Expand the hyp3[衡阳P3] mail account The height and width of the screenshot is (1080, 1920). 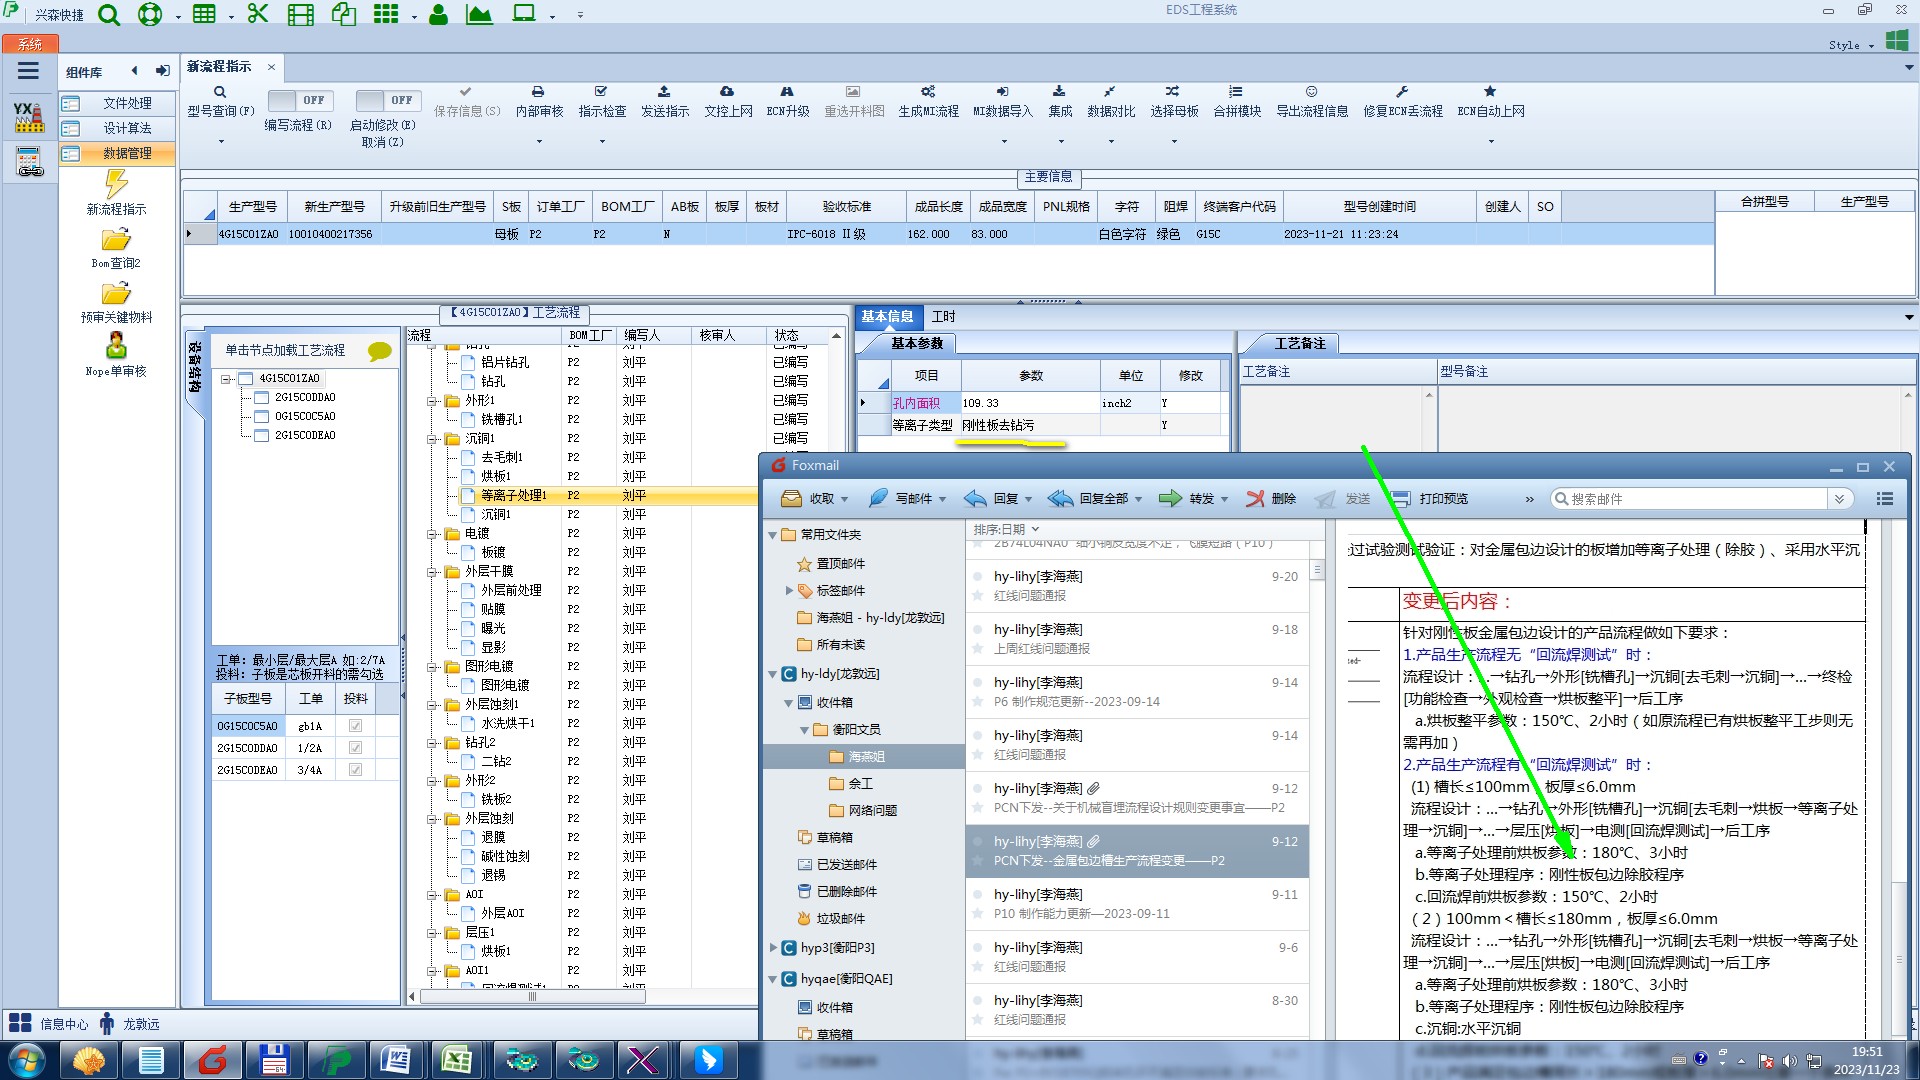point(773,947)
